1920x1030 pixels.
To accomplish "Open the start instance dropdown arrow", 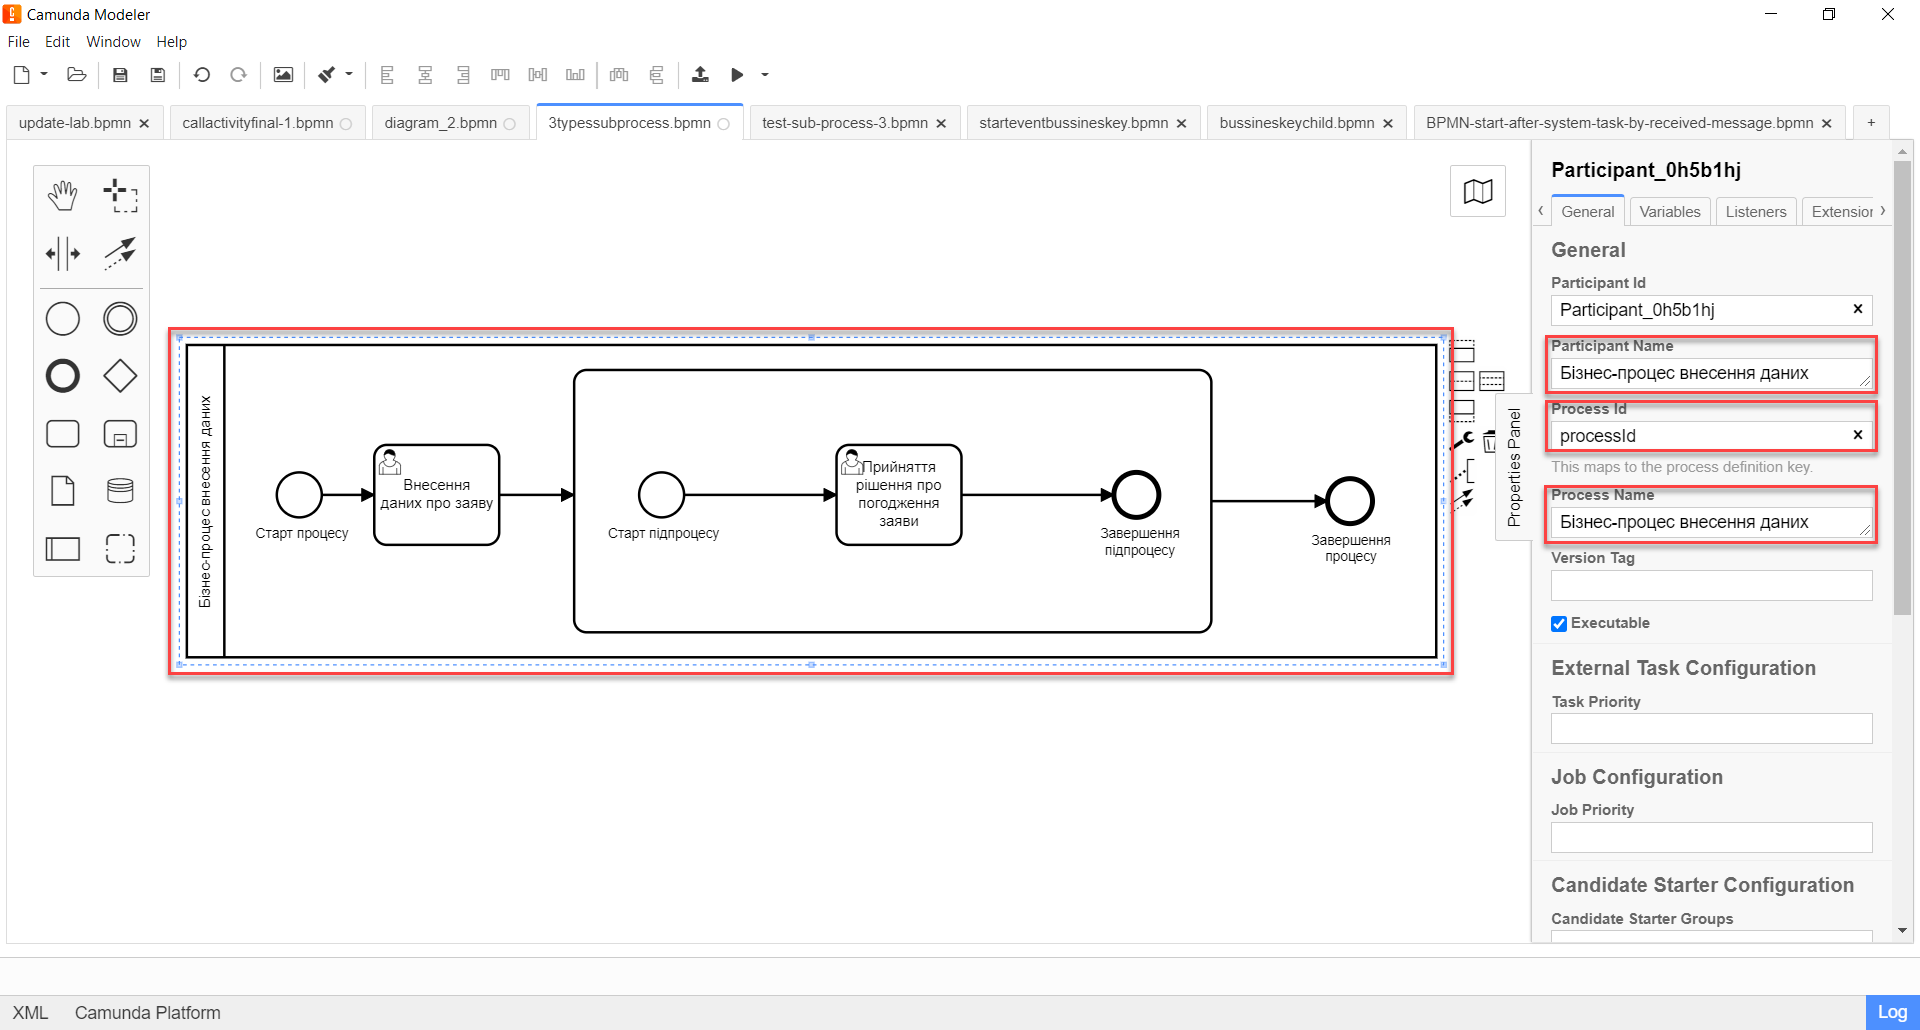I will pyautogui.click(x=765, y=75).
